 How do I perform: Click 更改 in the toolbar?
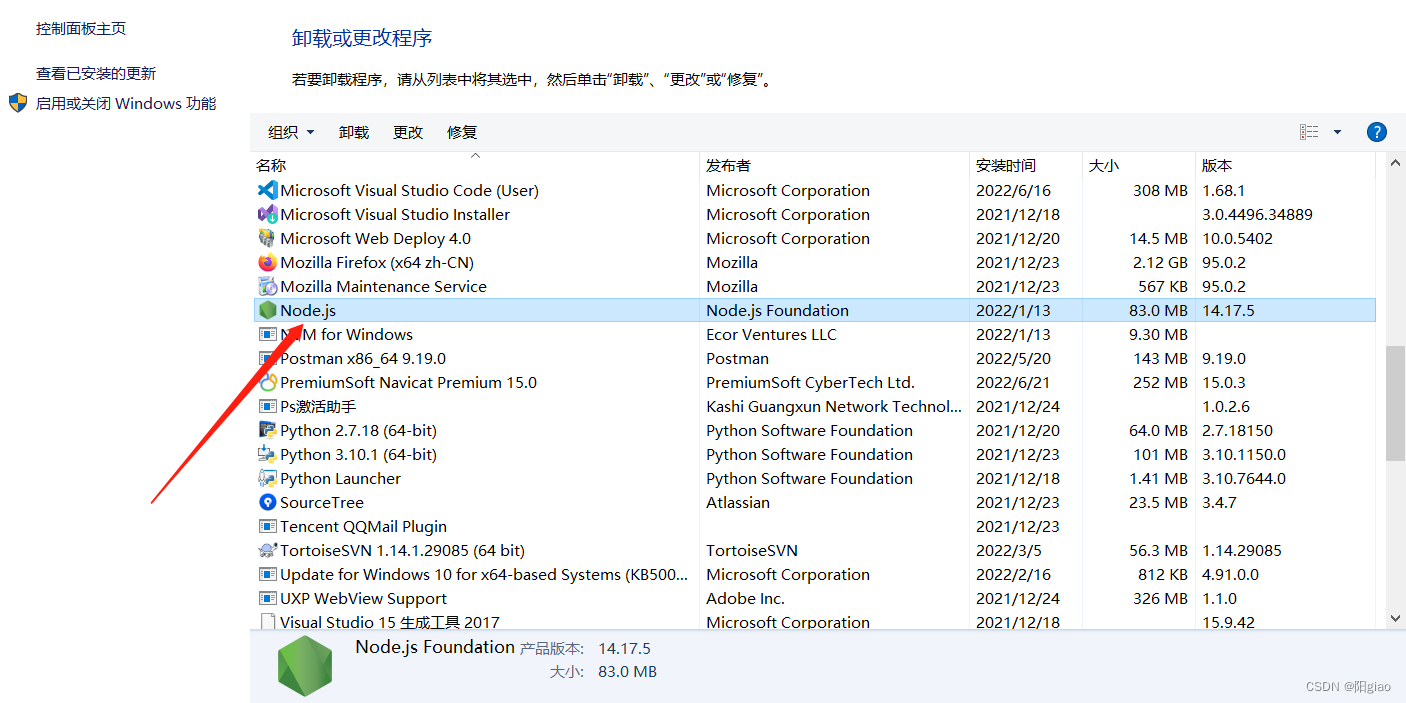coord(408,131)
